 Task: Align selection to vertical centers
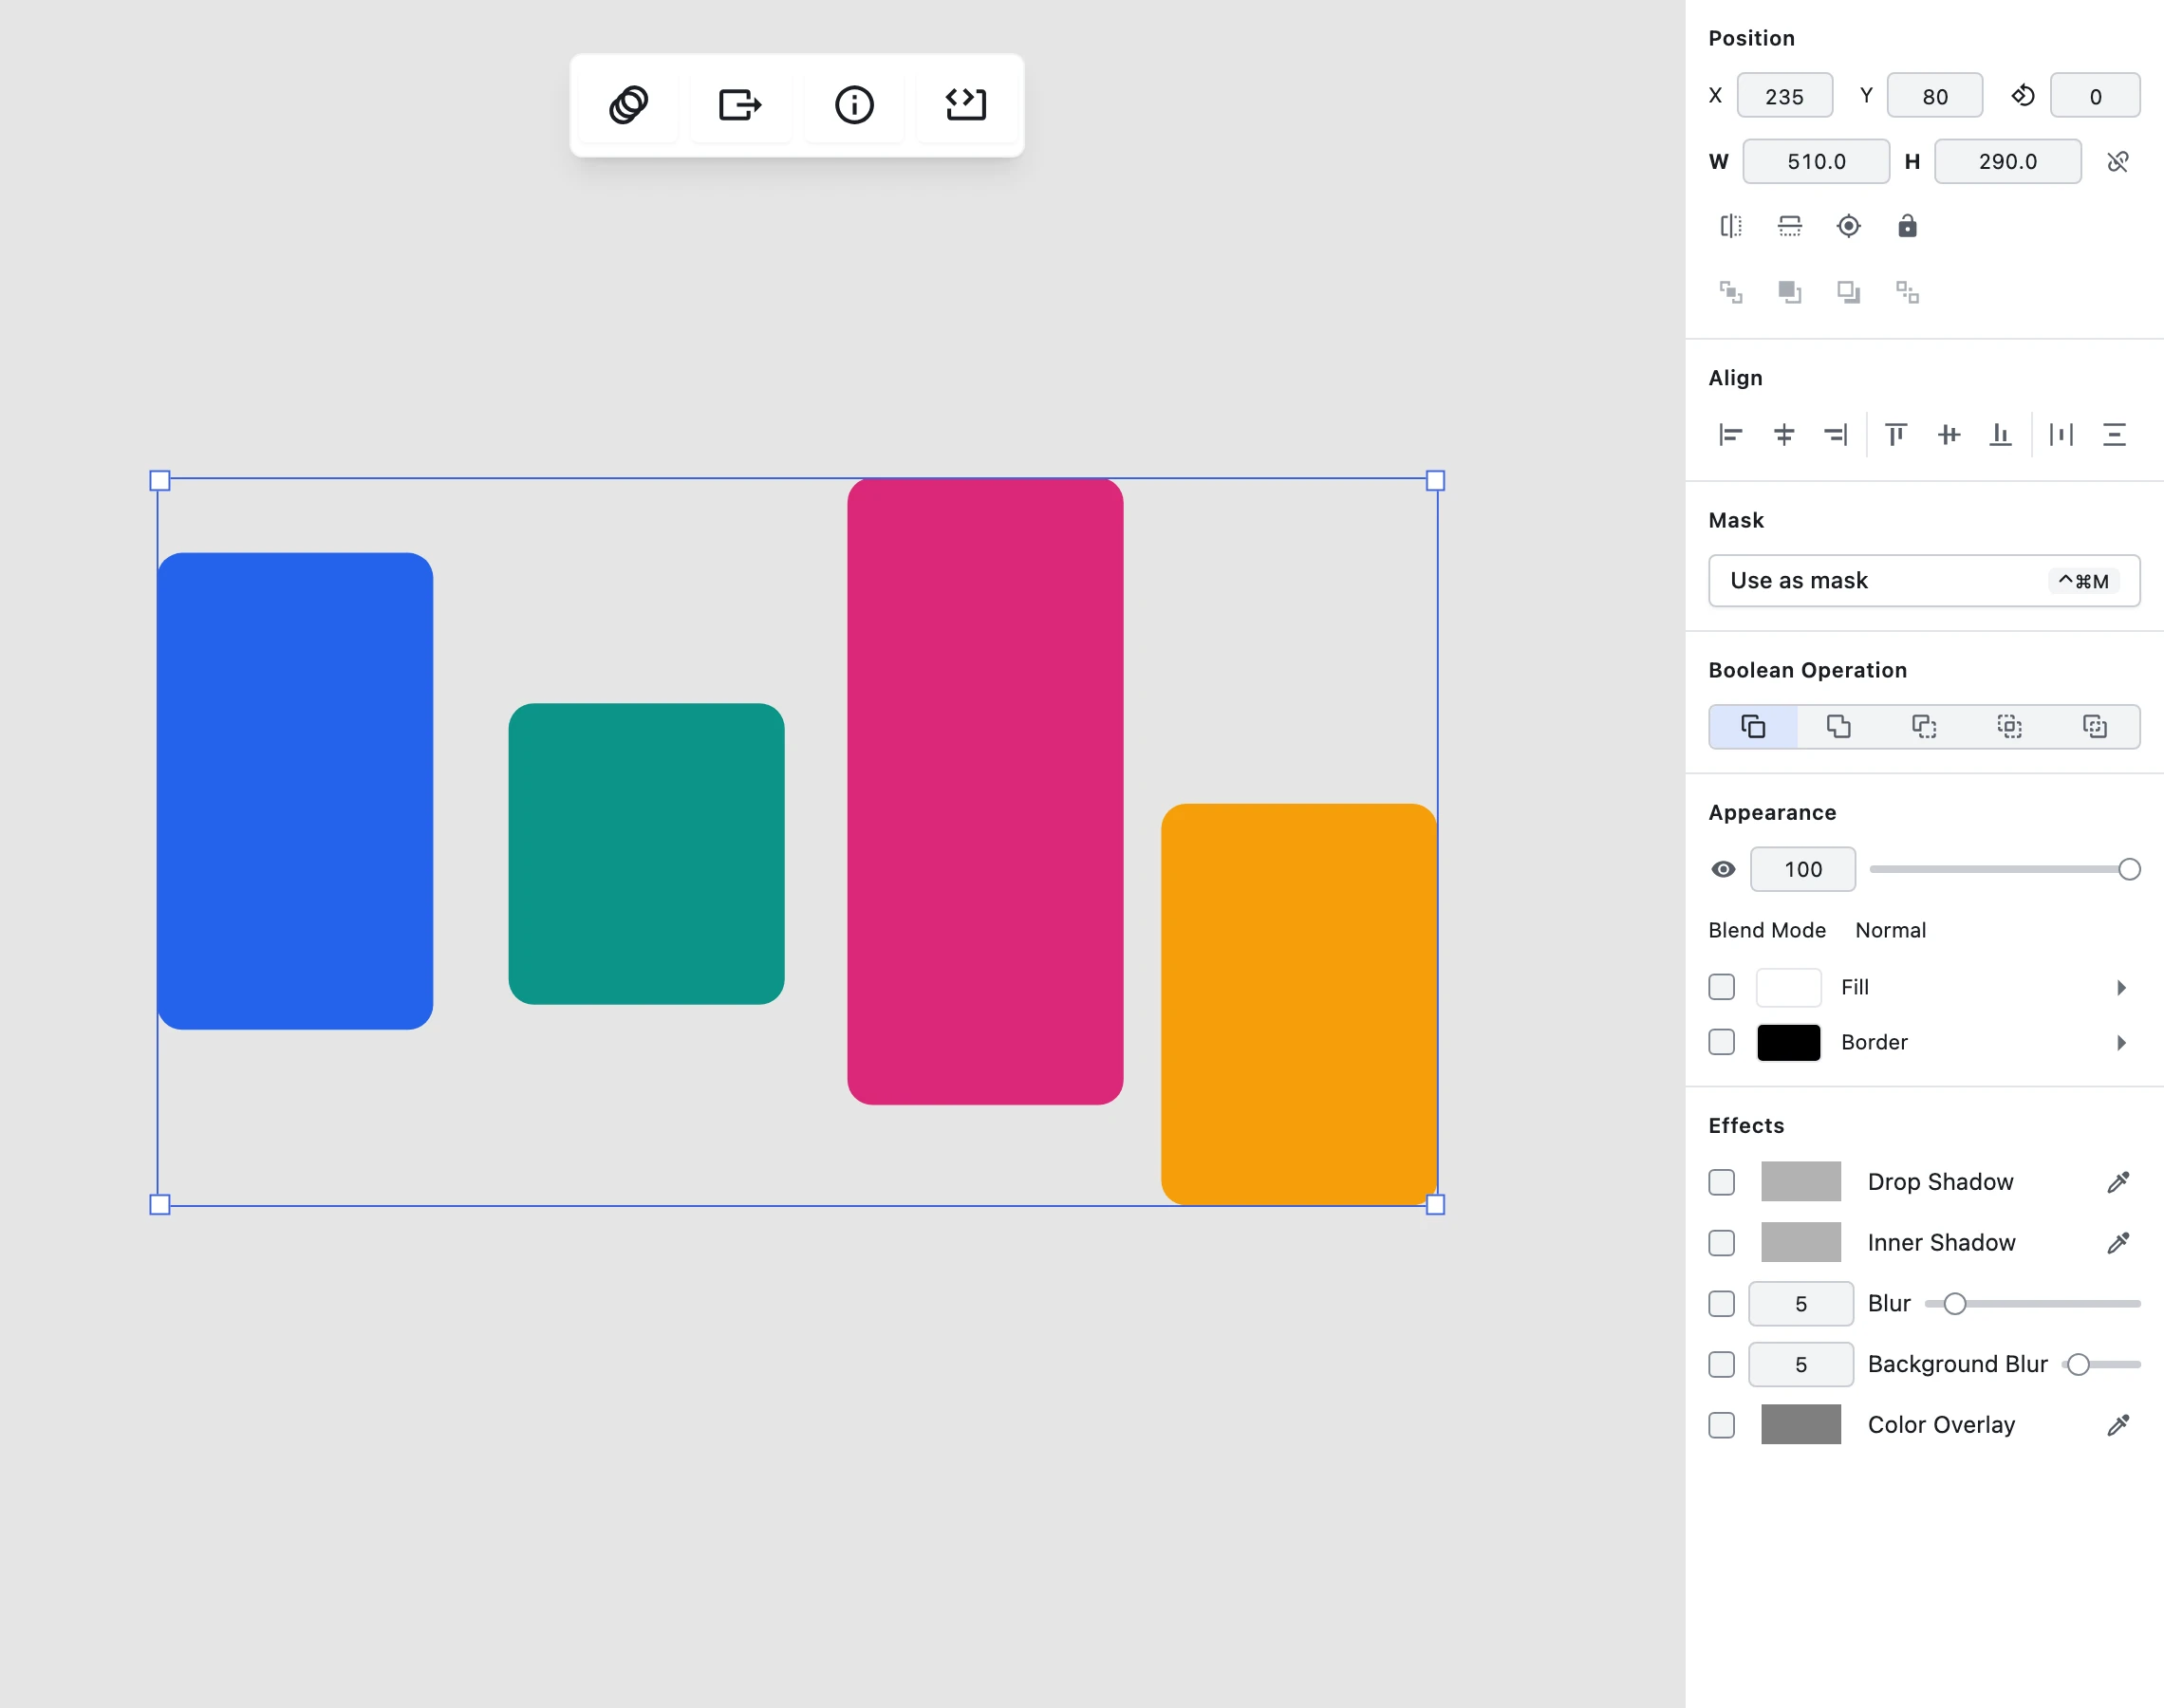[1949, 435]
